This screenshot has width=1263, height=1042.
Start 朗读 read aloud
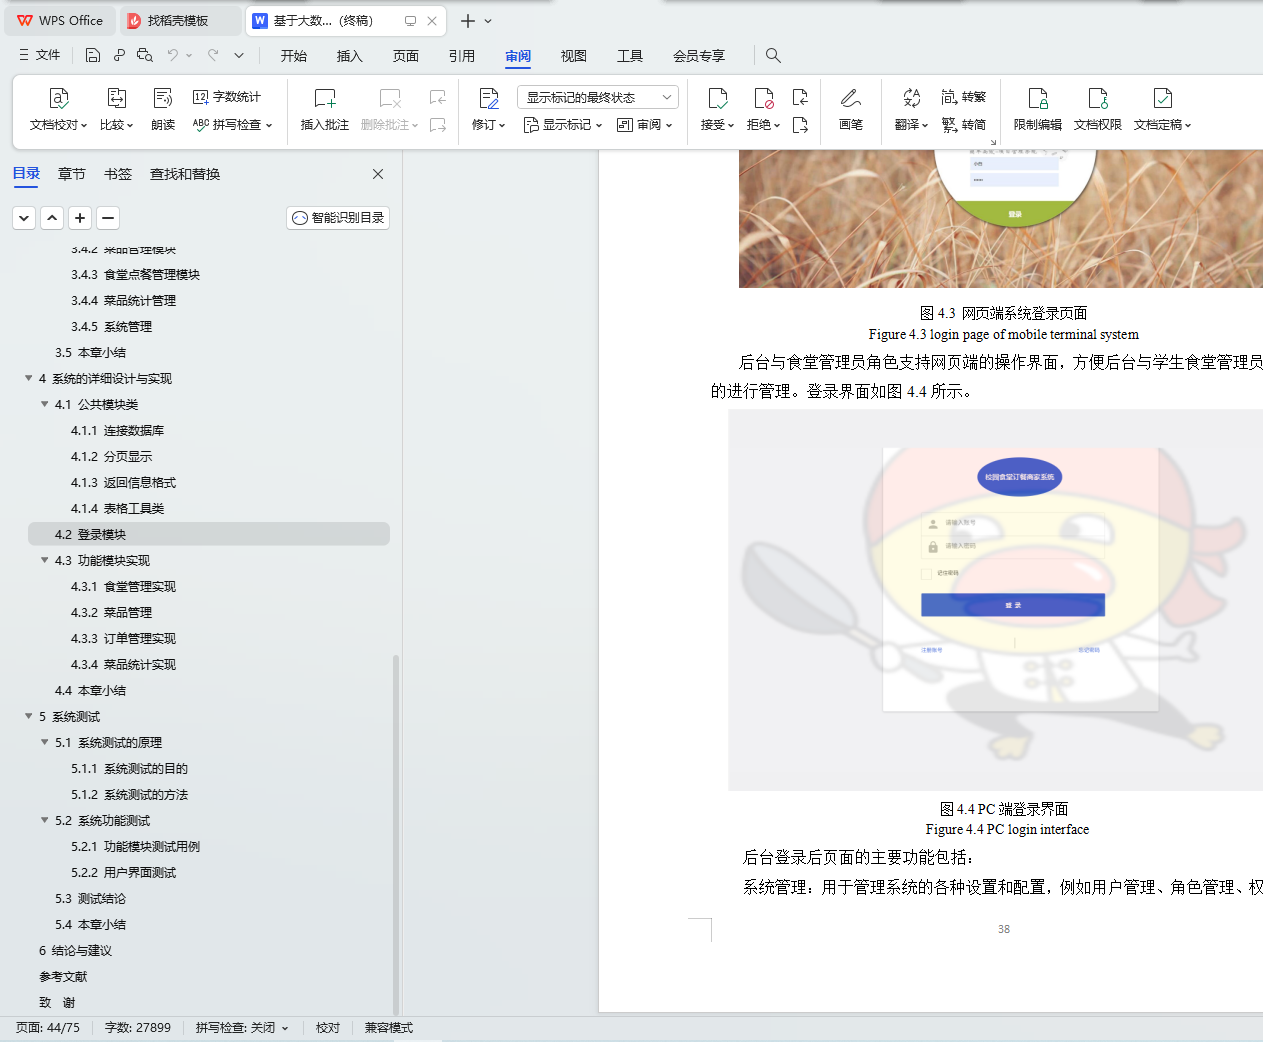pos(163,109)
